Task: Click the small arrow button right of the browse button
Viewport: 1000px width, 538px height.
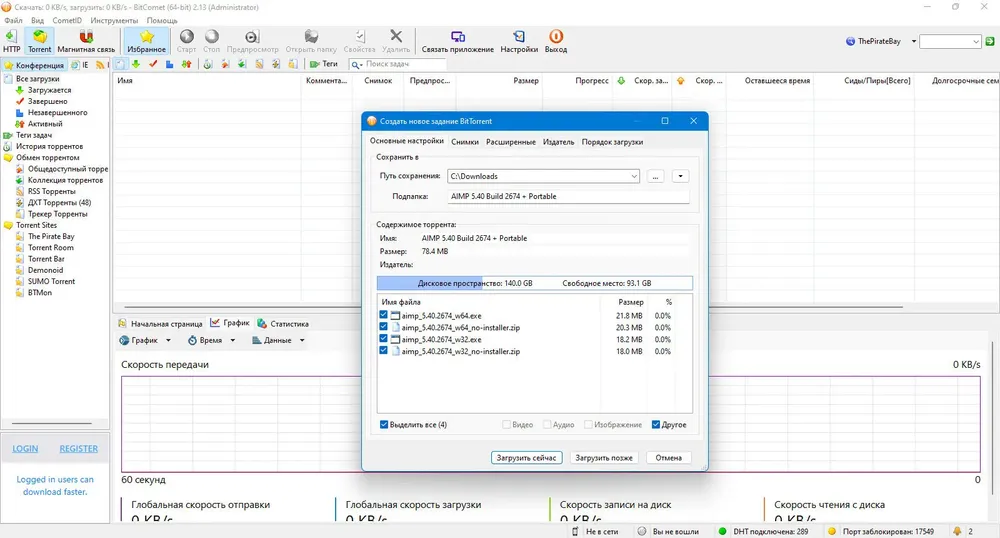Action: tap(680, 177)
